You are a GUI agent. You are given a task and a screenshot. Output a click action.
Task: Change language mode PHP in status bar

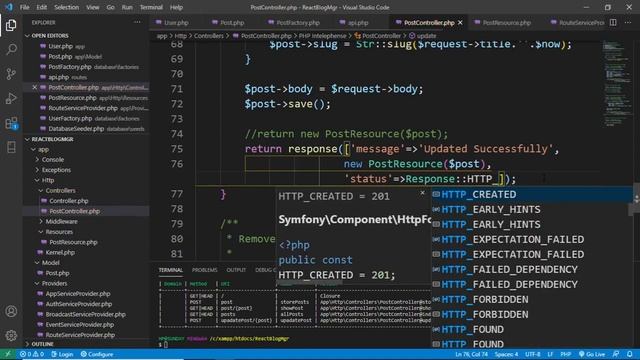coord(565,354)
